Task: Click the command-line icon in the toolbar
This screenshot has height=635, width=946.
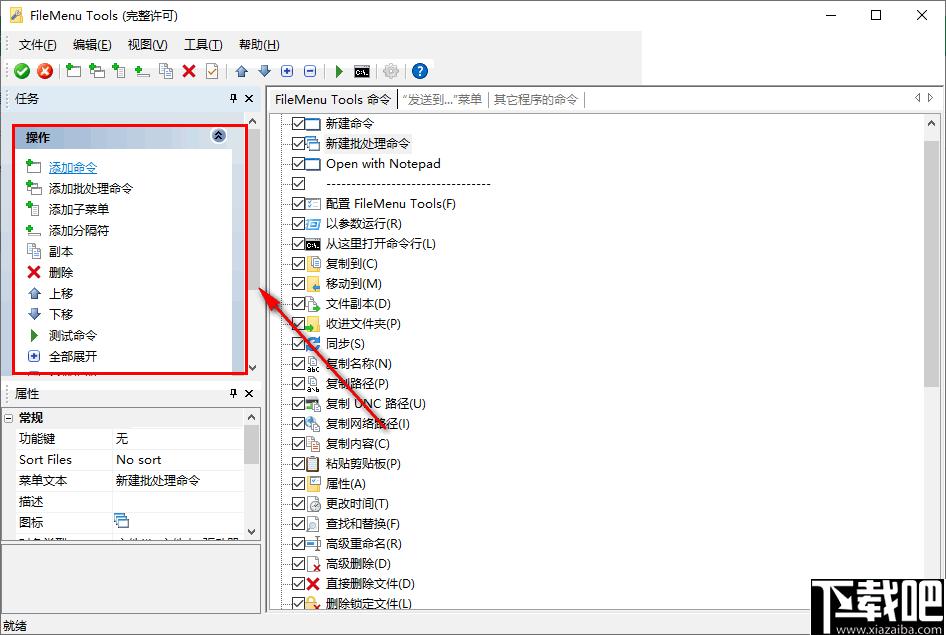Action: 361,70
